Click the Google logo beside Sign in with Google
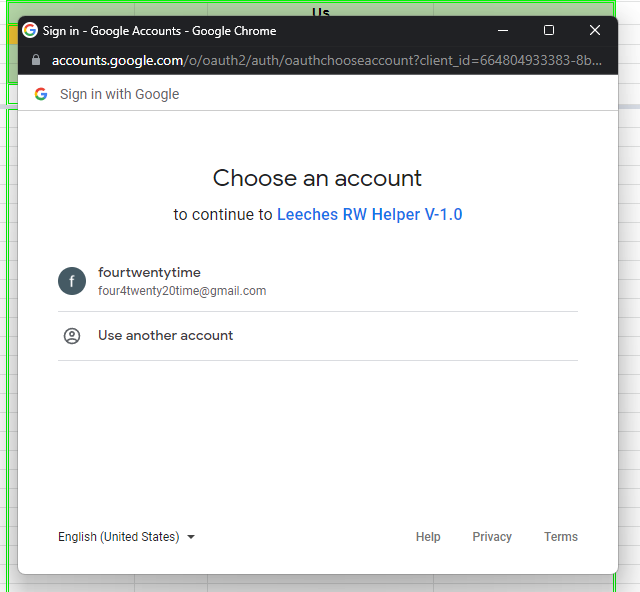Viewport: 640px width, 592px height. coord(41,94)
